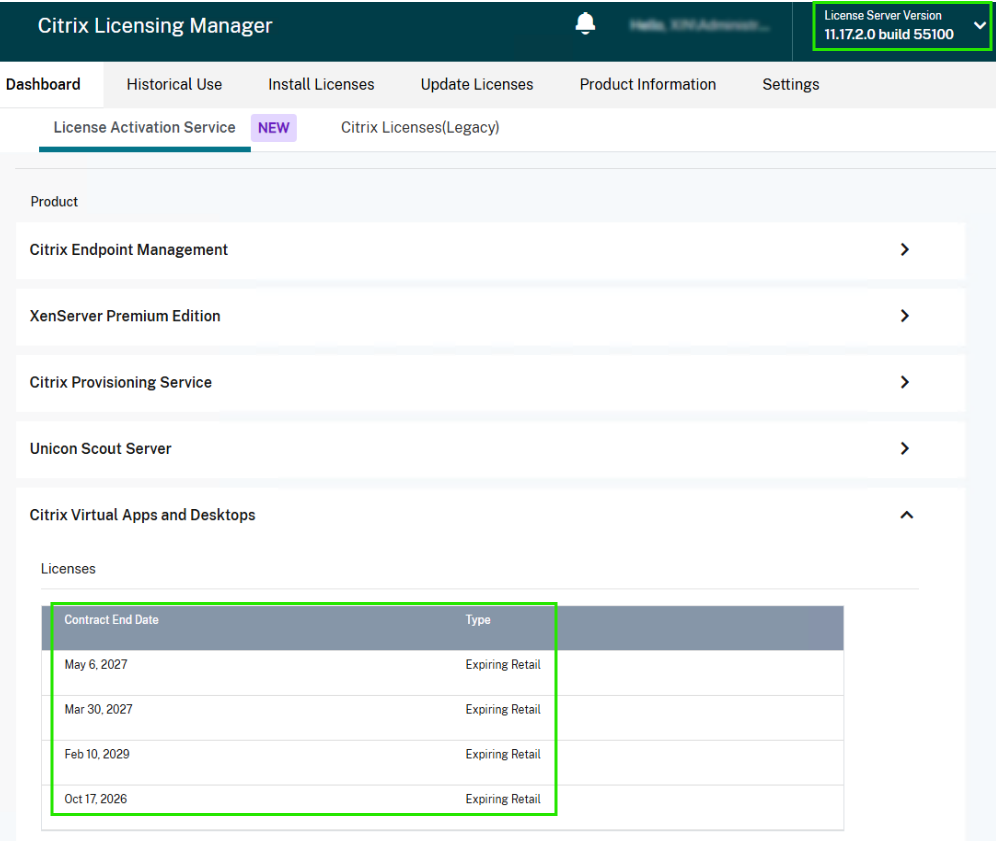Click the Citrix Licensing Manager title
Screen dimensions: 996x841
(155, 25)
